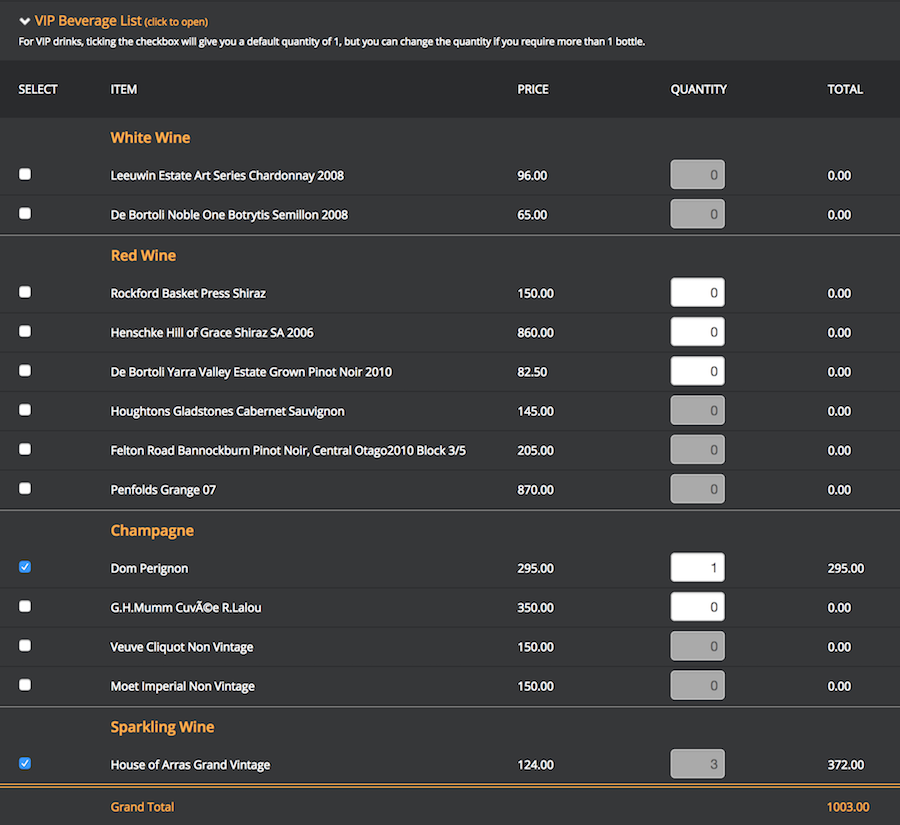Tick the Leeuwin Estate Art Series Chardonnay checkbox
The height and width of the screenshot is (825, 900).
pyautogui.click(x=25, y=174)
